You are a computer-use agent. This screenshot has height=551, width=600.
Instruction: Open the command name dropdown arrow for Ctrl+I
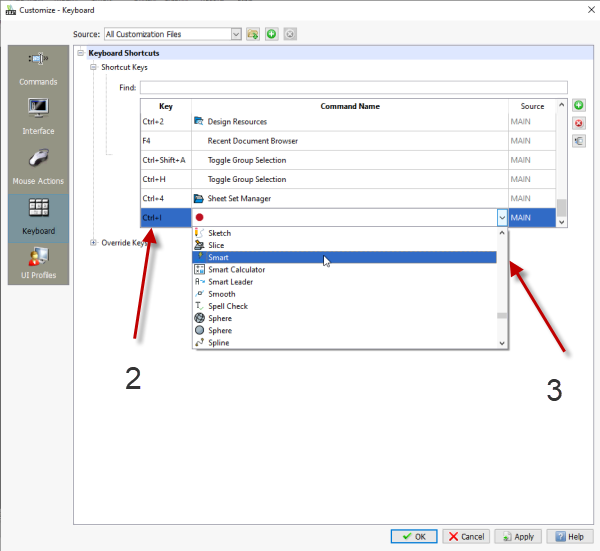[502, 218]
